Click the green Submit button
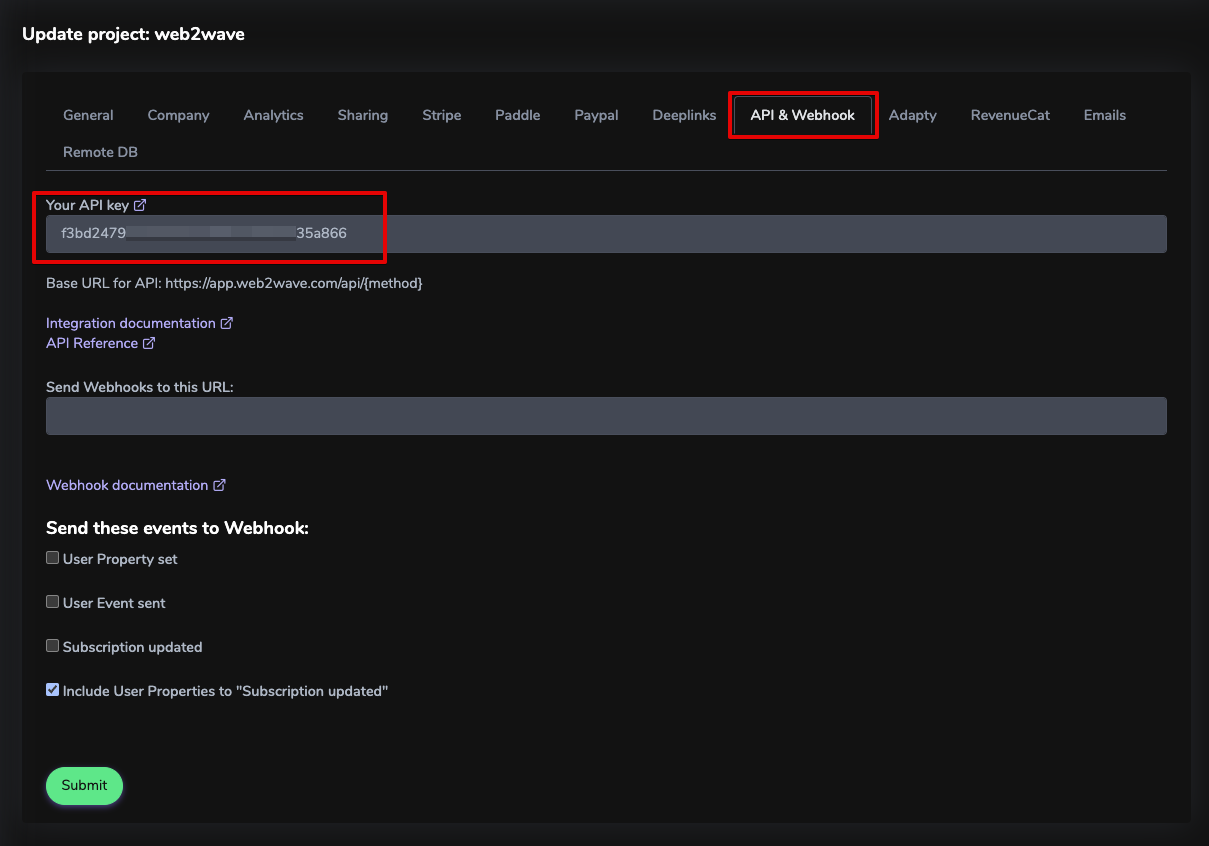Viewport: 1209px width, 846px height. click(x=84, y=785)
